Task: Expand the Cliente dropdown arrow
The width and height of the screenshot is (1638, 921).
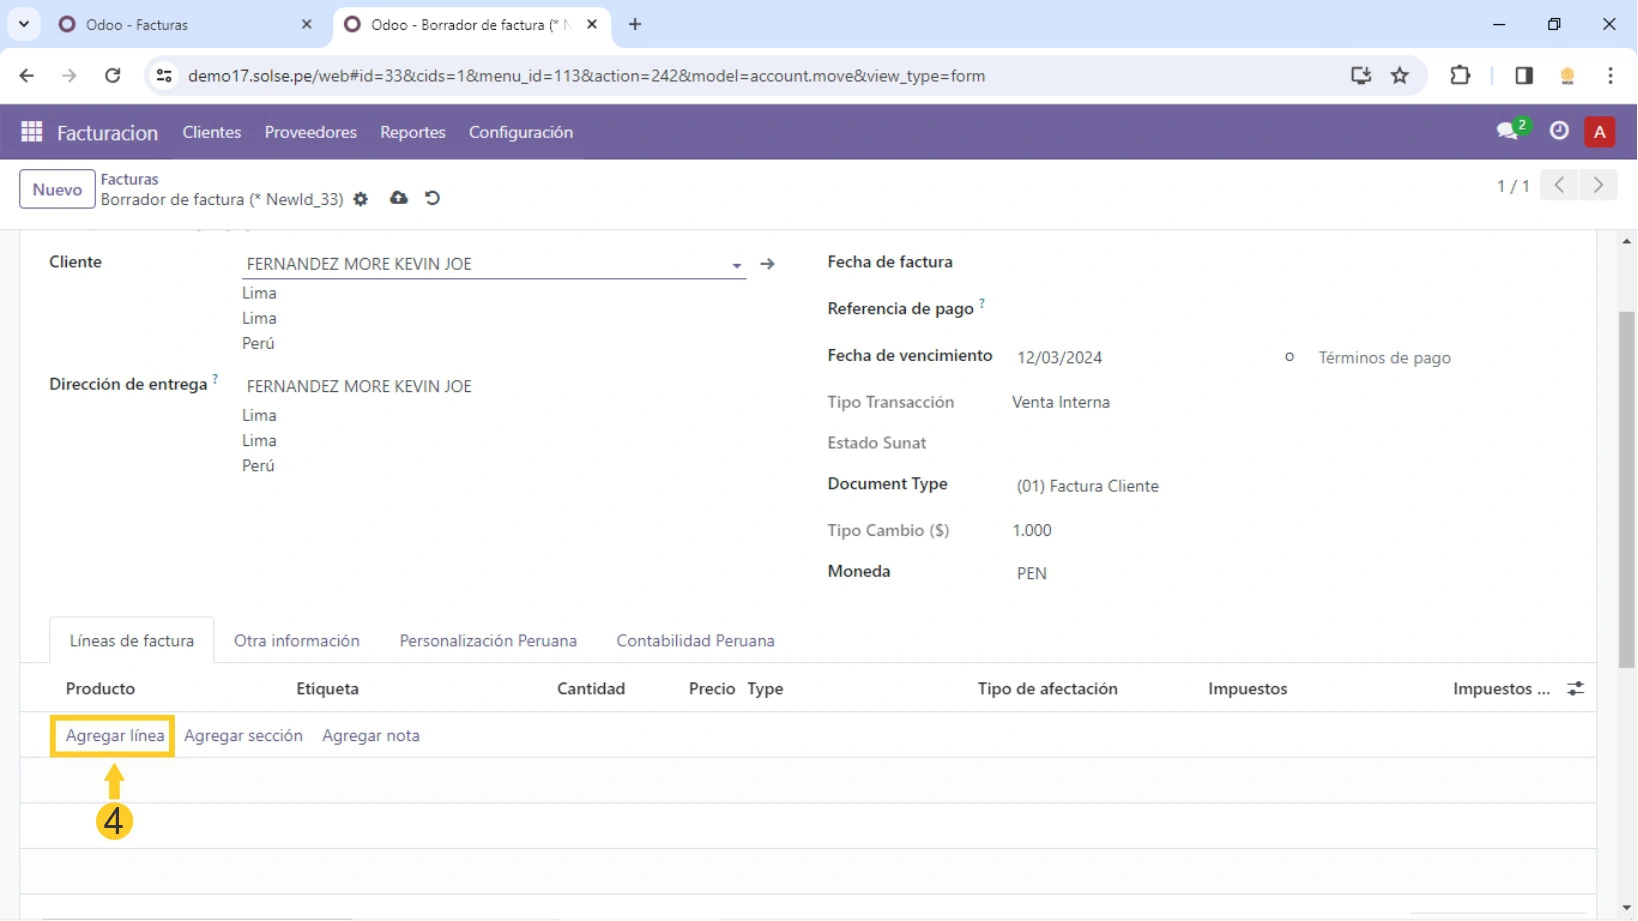Action: click(736, 265)
